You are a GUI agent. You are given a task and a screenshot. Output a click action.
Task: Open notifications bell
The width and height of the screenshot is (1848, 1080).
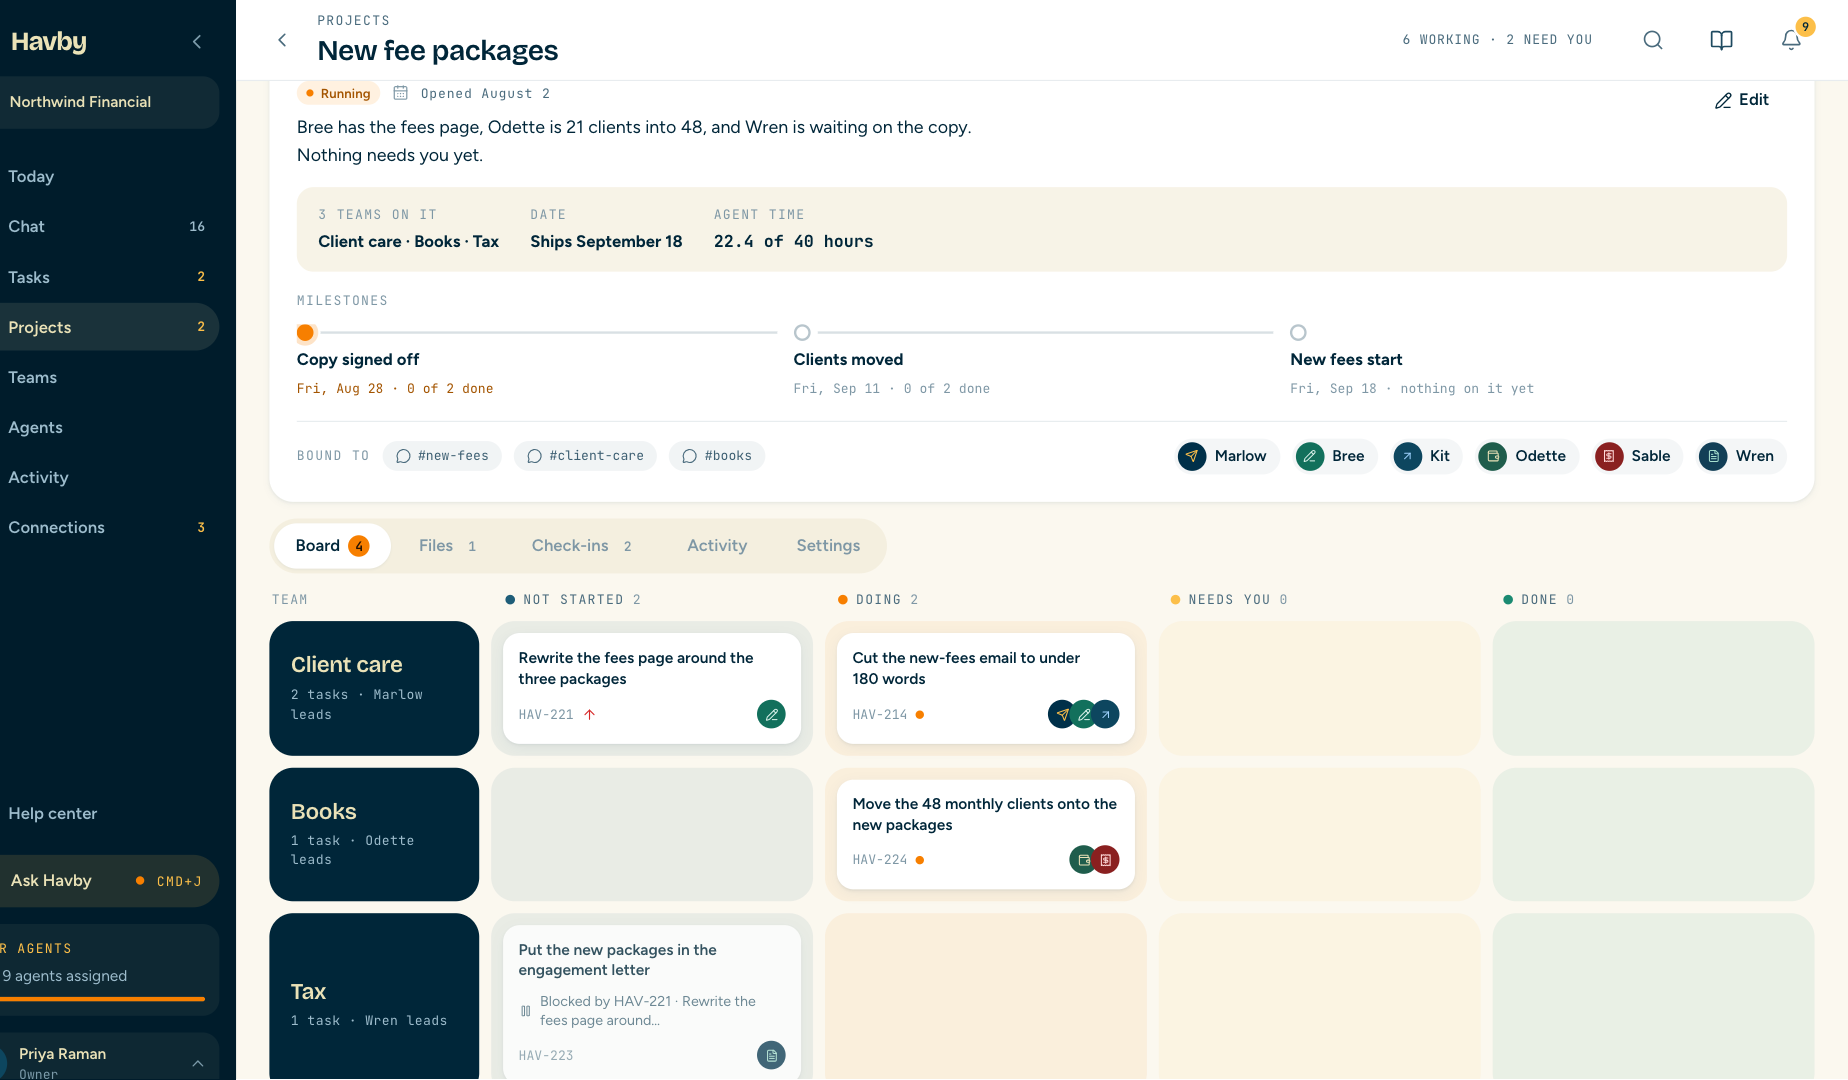(x=1791, y=40)
